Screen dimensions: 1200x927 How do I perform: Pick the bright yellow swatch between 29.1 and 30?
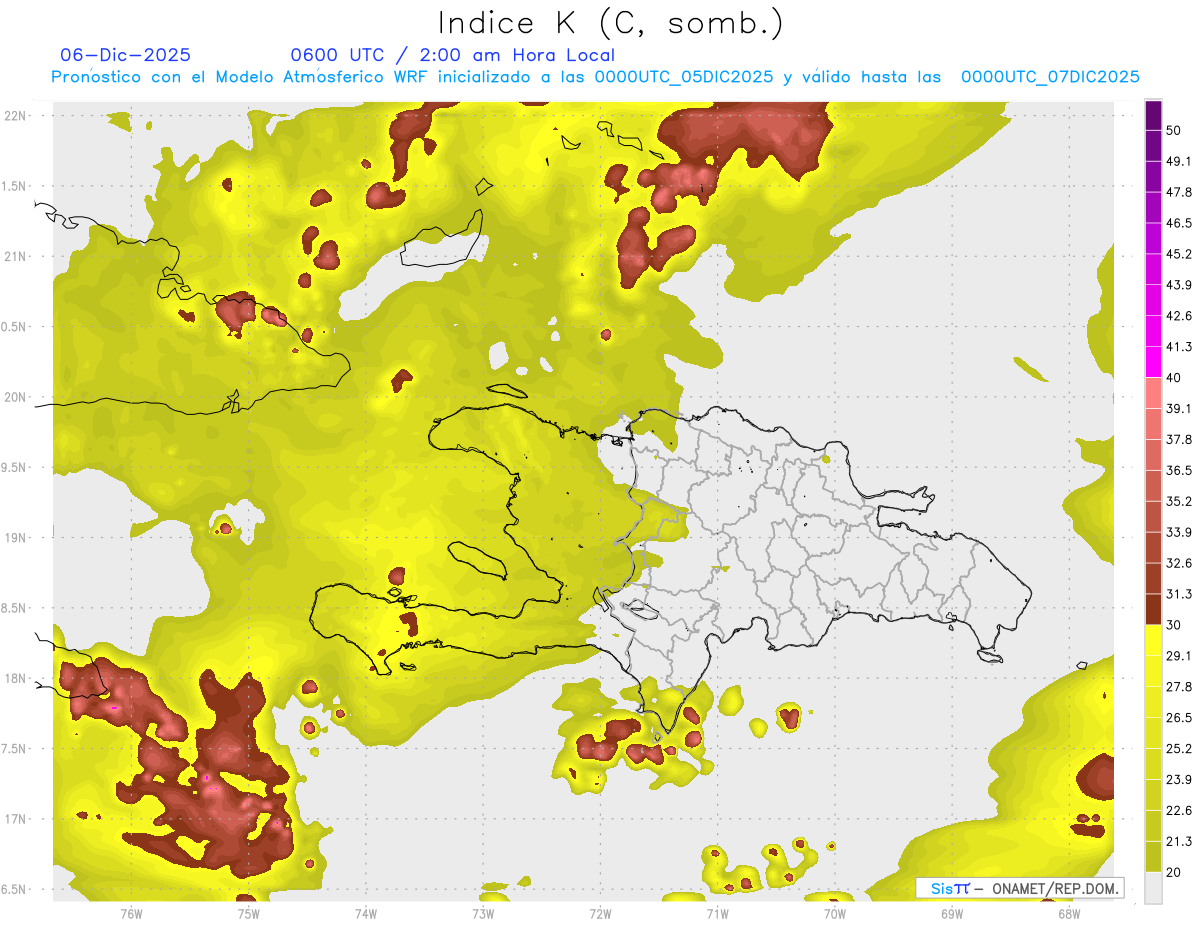coord(1154,640)
